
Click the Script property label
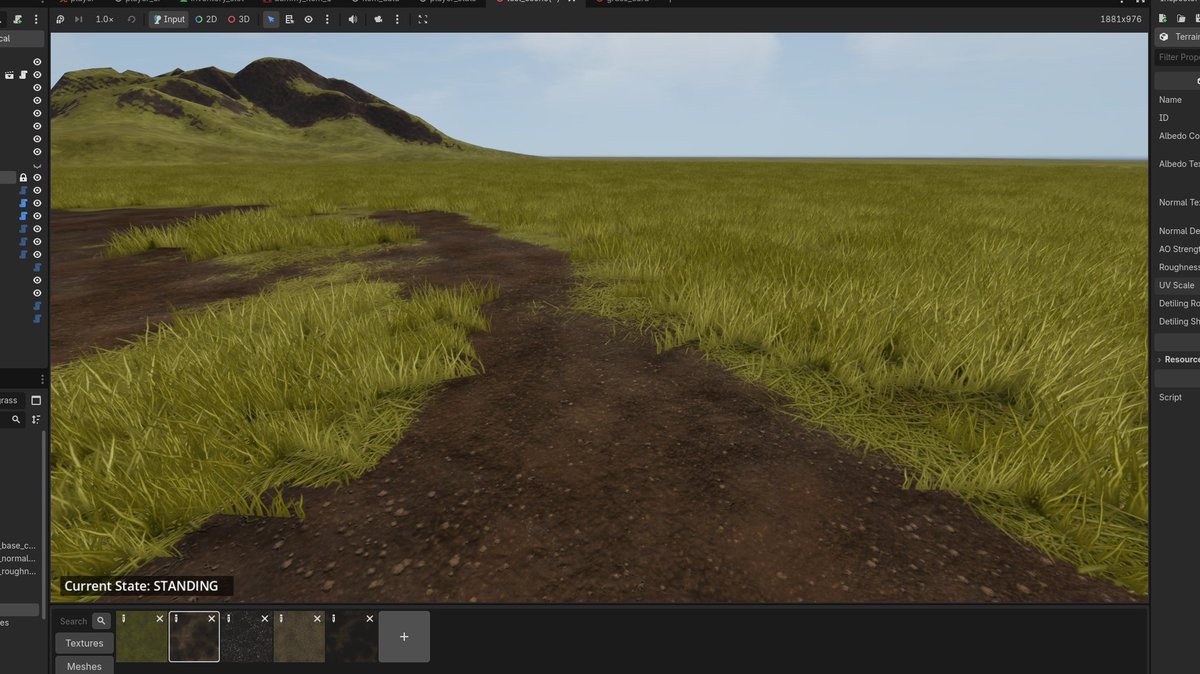click(x=1170, y=397)
